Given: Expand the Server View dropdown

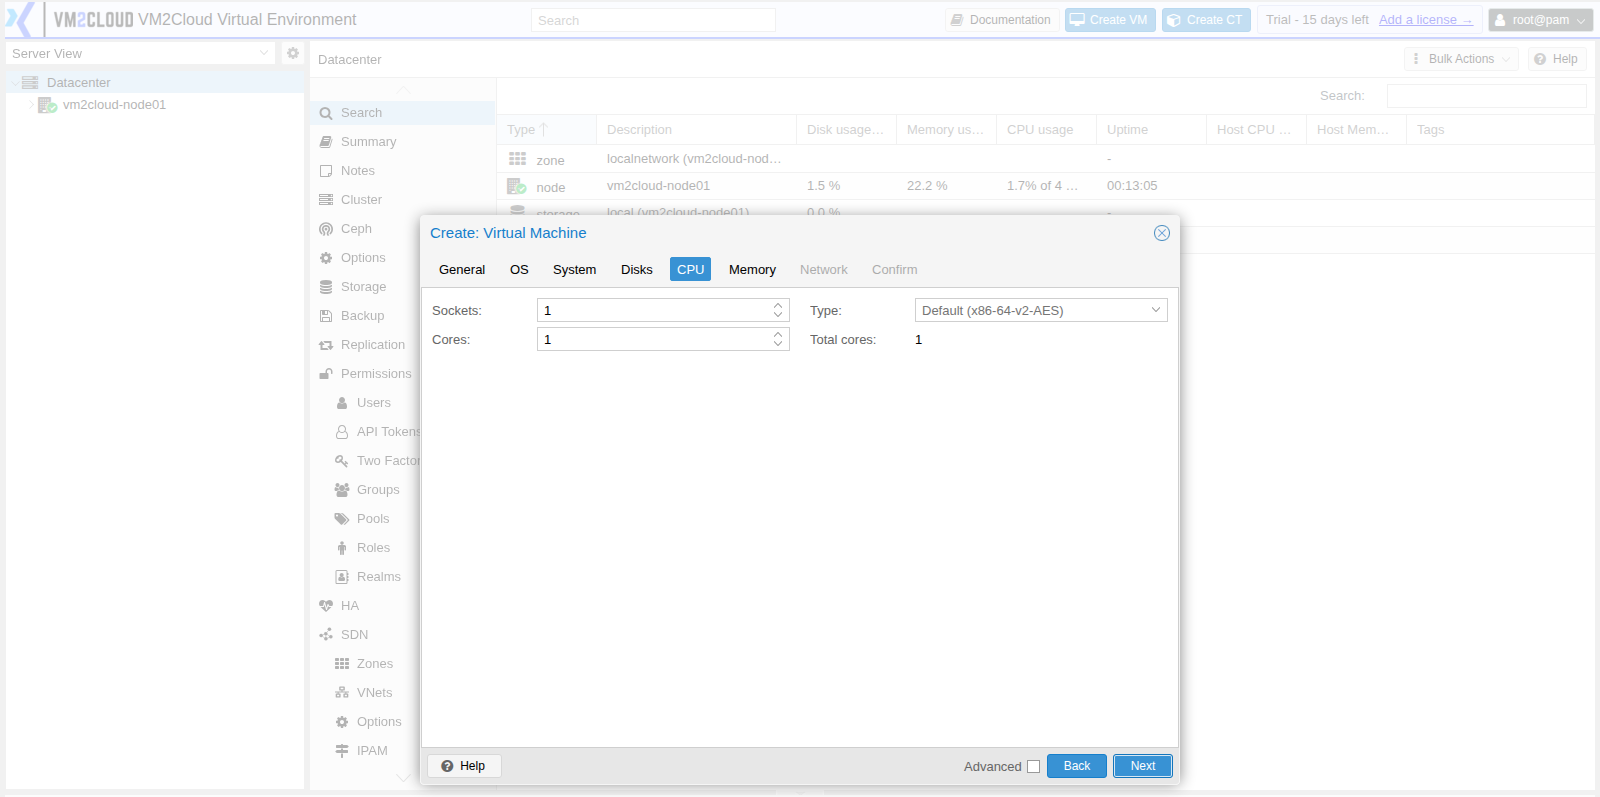Looking at the screenshot, I should click(264, 53).
